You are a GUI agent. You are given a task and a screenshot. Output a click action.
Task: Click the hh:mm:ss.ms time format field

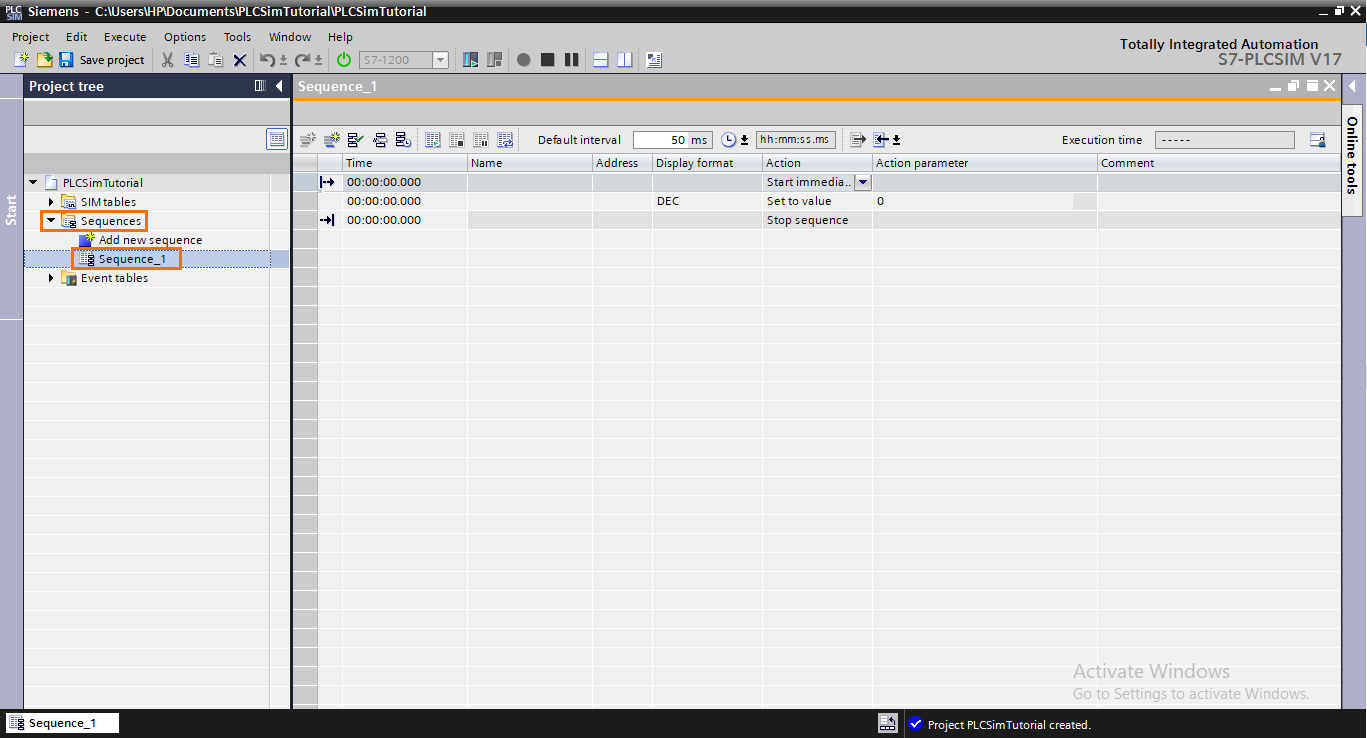click(x=795, y=140)
